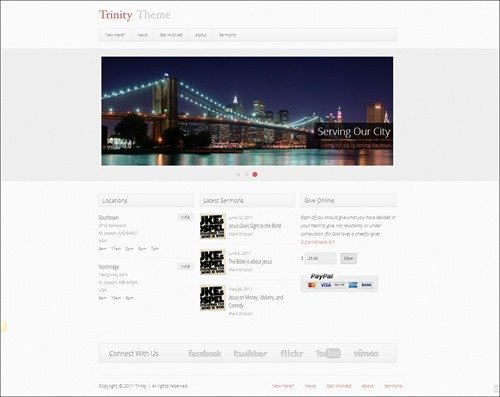Open Info for Southtown location
The width and height of the screenshot is (500, 397).
point(185,217)
